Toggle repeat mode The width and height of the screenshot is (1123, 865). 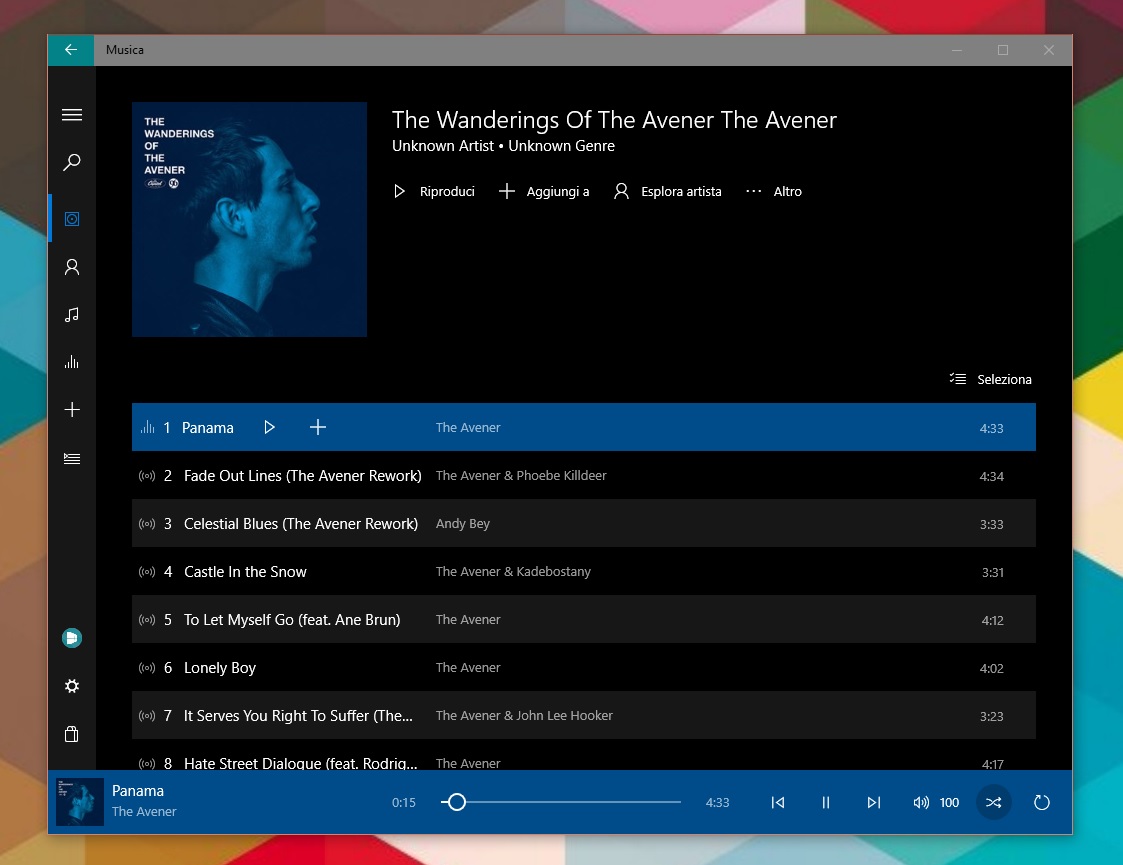[1042, 803]
